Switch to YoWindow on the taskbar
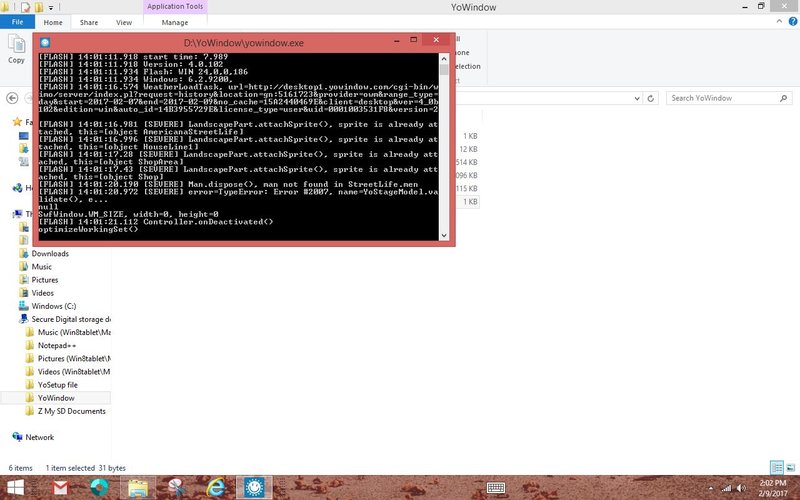 coord(254,488)
